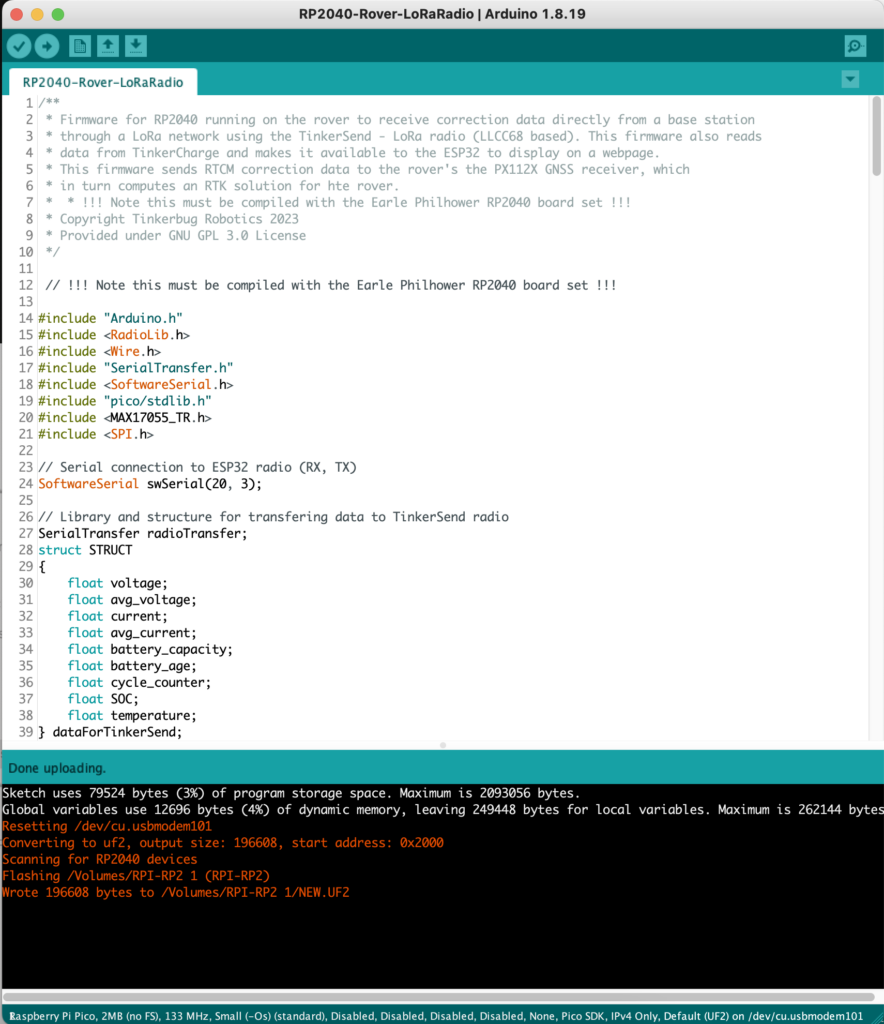Click 'float avg_voltage;' line
Screen dimensions: 884x1024
coord(132,600)
